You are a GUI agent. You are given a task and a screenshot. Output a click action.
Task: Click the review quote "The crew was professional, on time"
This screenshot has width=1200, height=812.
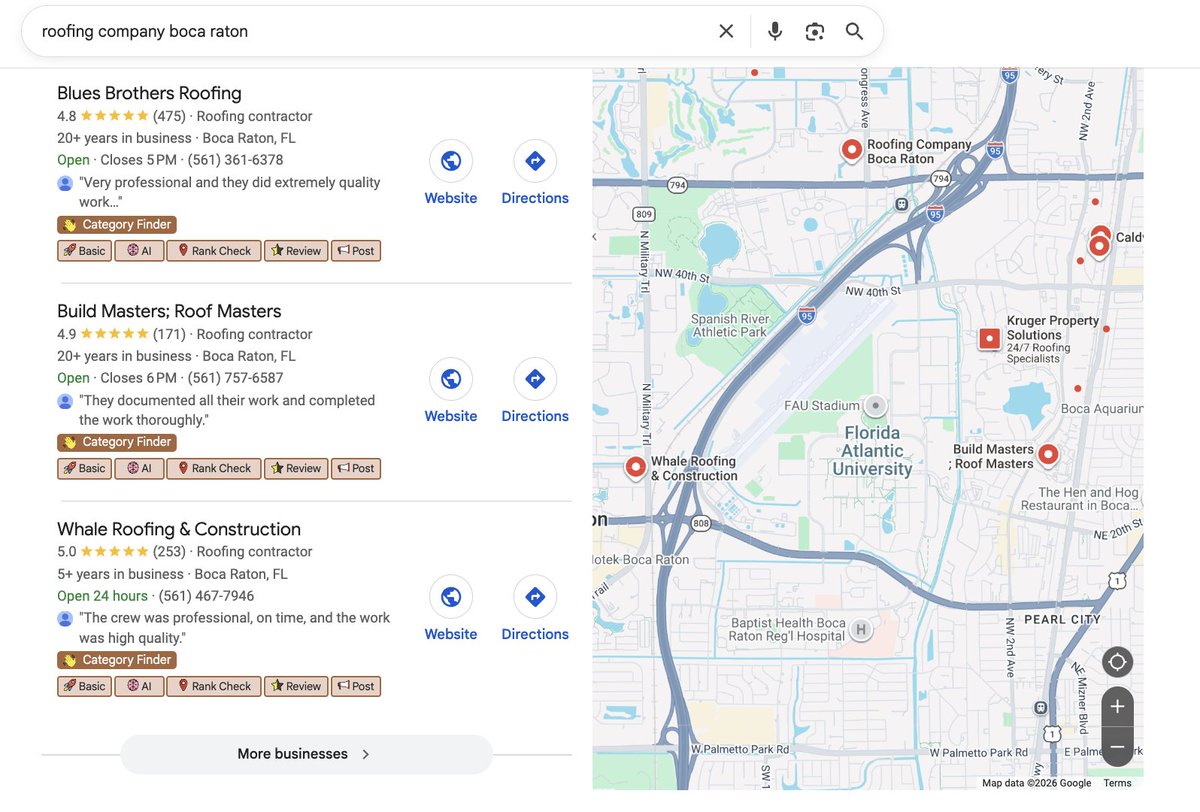[x=234, y=628]
